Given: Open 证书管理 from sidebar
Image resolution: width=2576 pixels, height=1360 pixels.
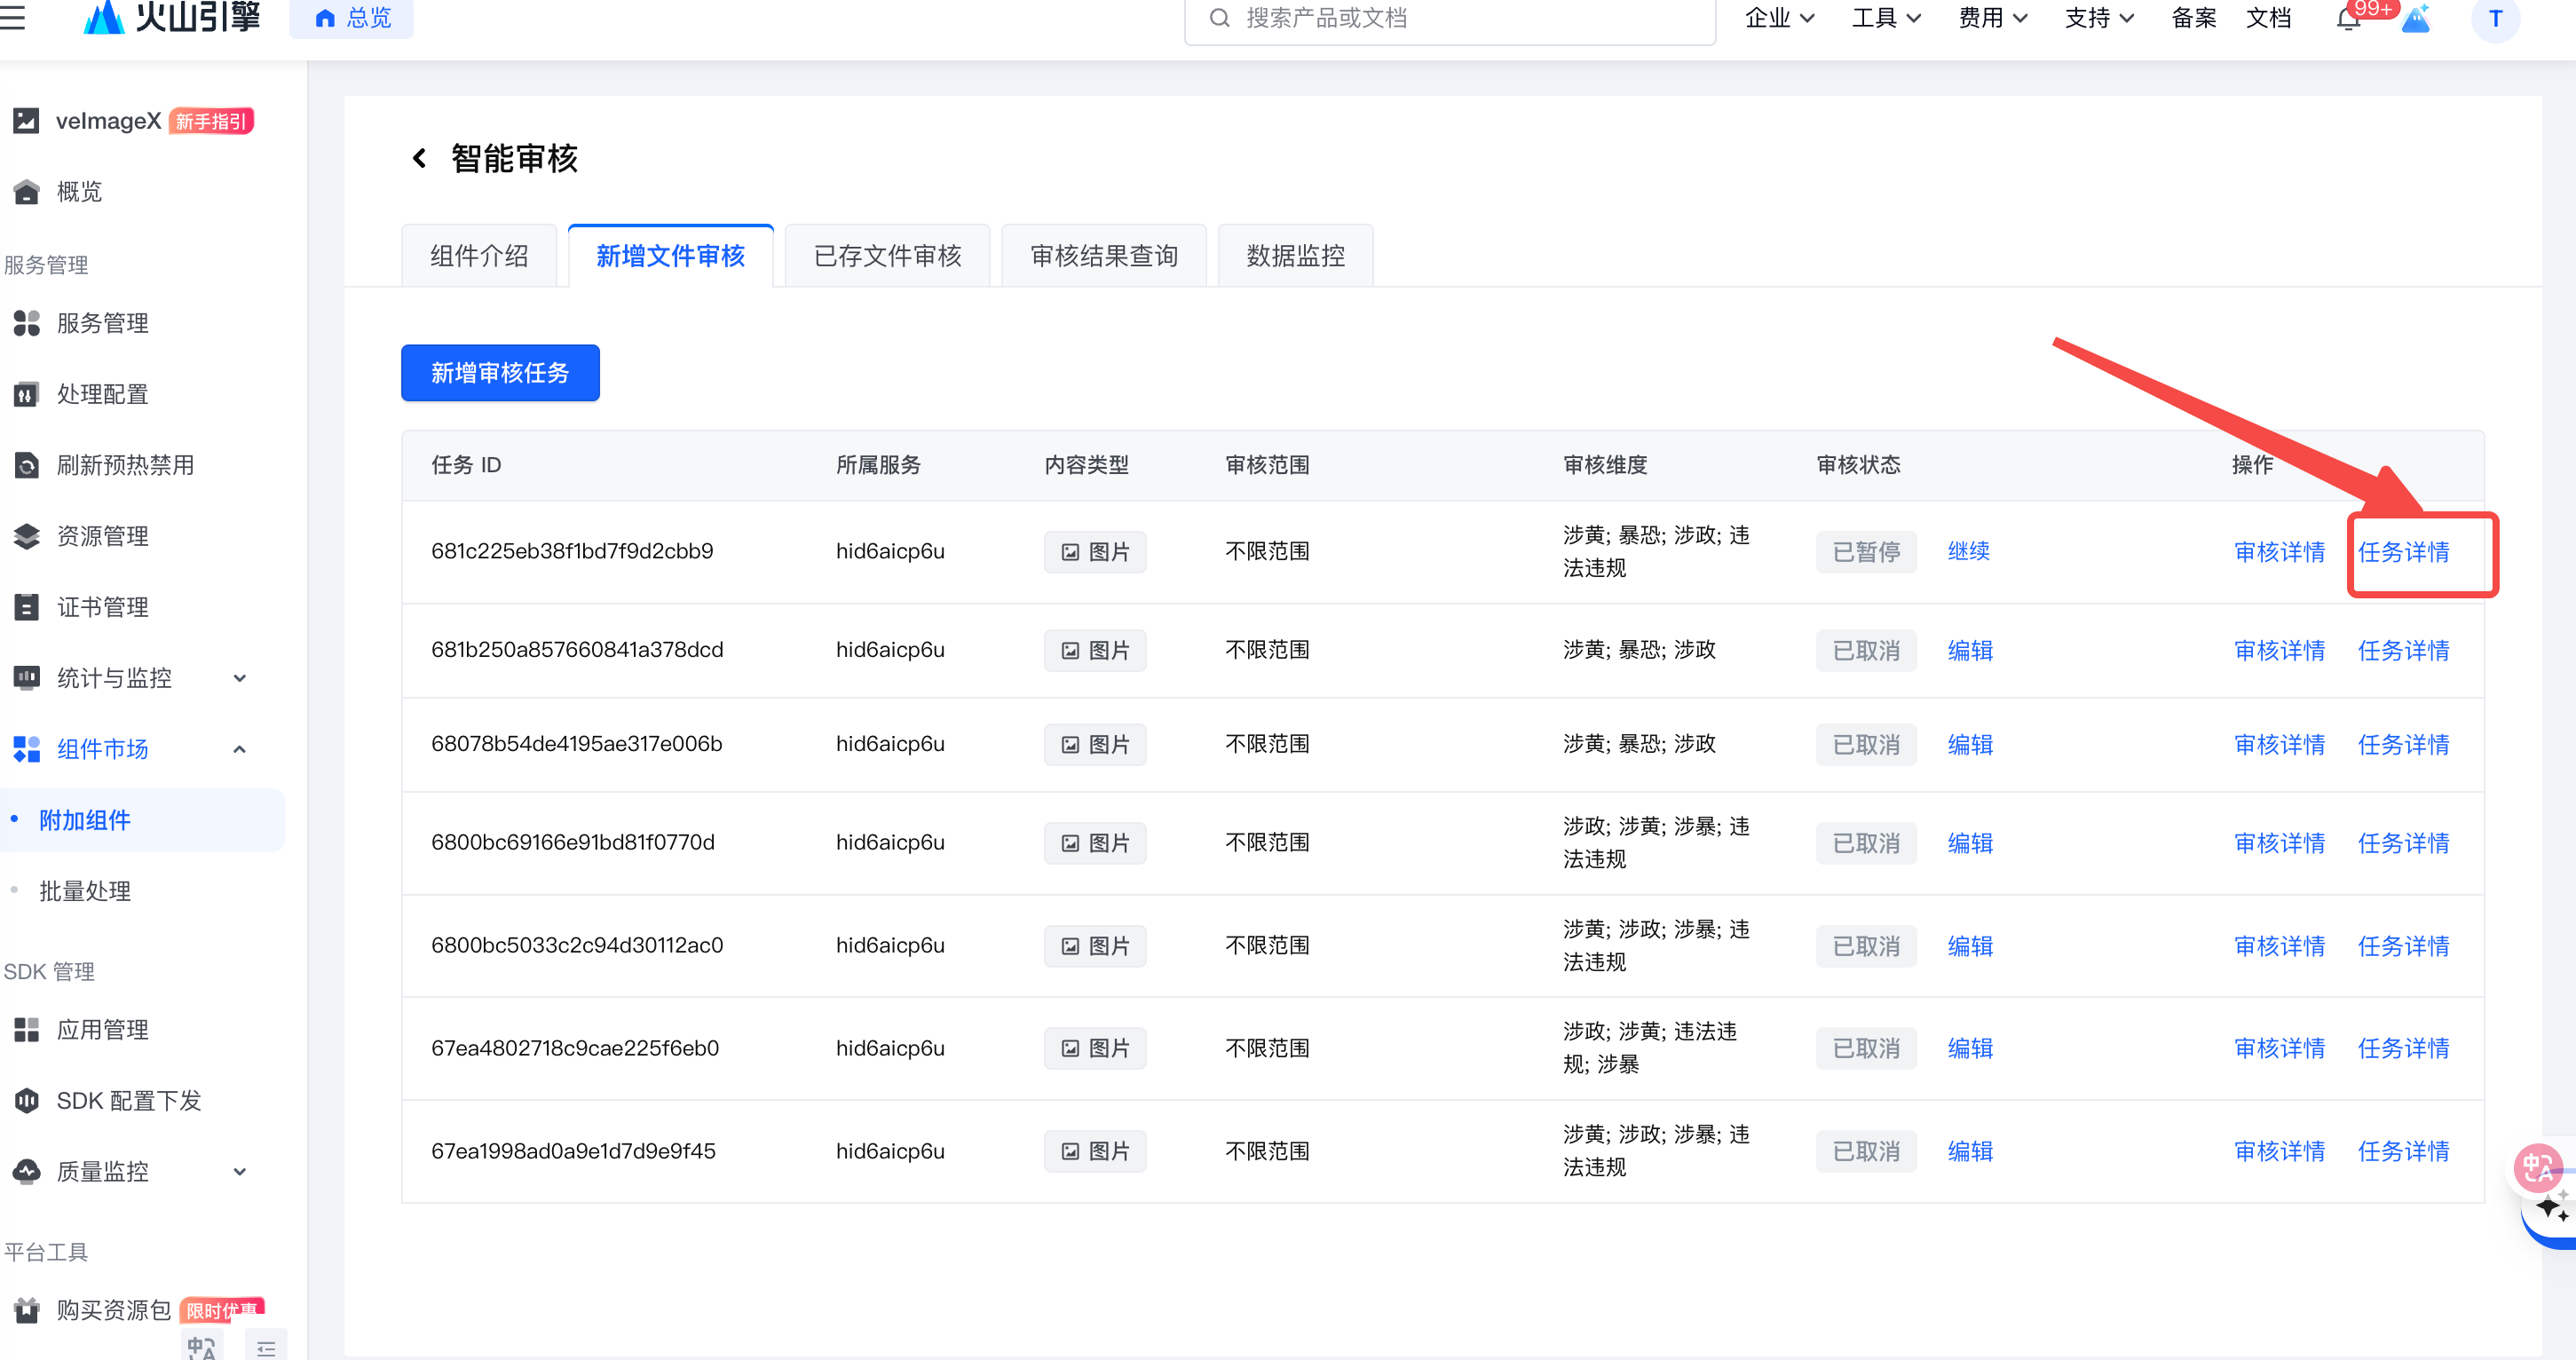Looking at the screenshot, I should point(102,607).
